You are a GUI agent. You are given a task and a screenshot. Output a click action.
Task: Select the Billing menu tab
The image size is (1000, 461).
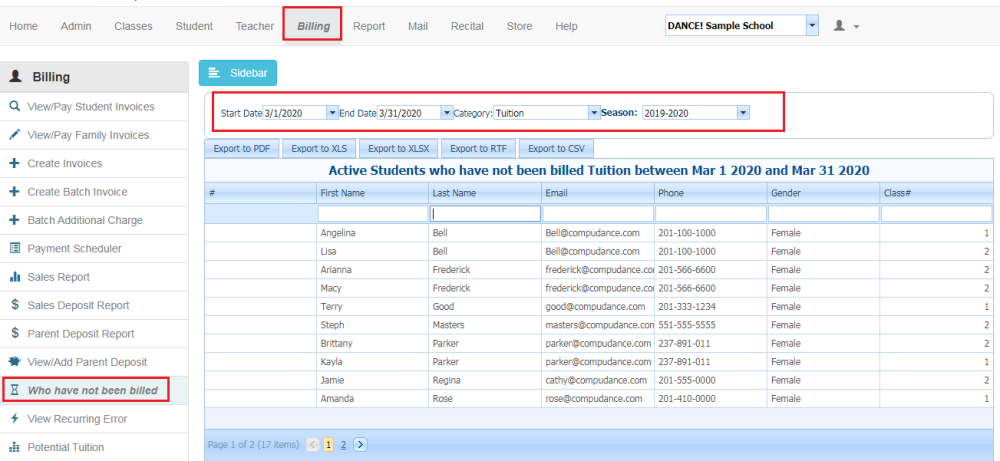pyautogui.click(x=313, y=26)
